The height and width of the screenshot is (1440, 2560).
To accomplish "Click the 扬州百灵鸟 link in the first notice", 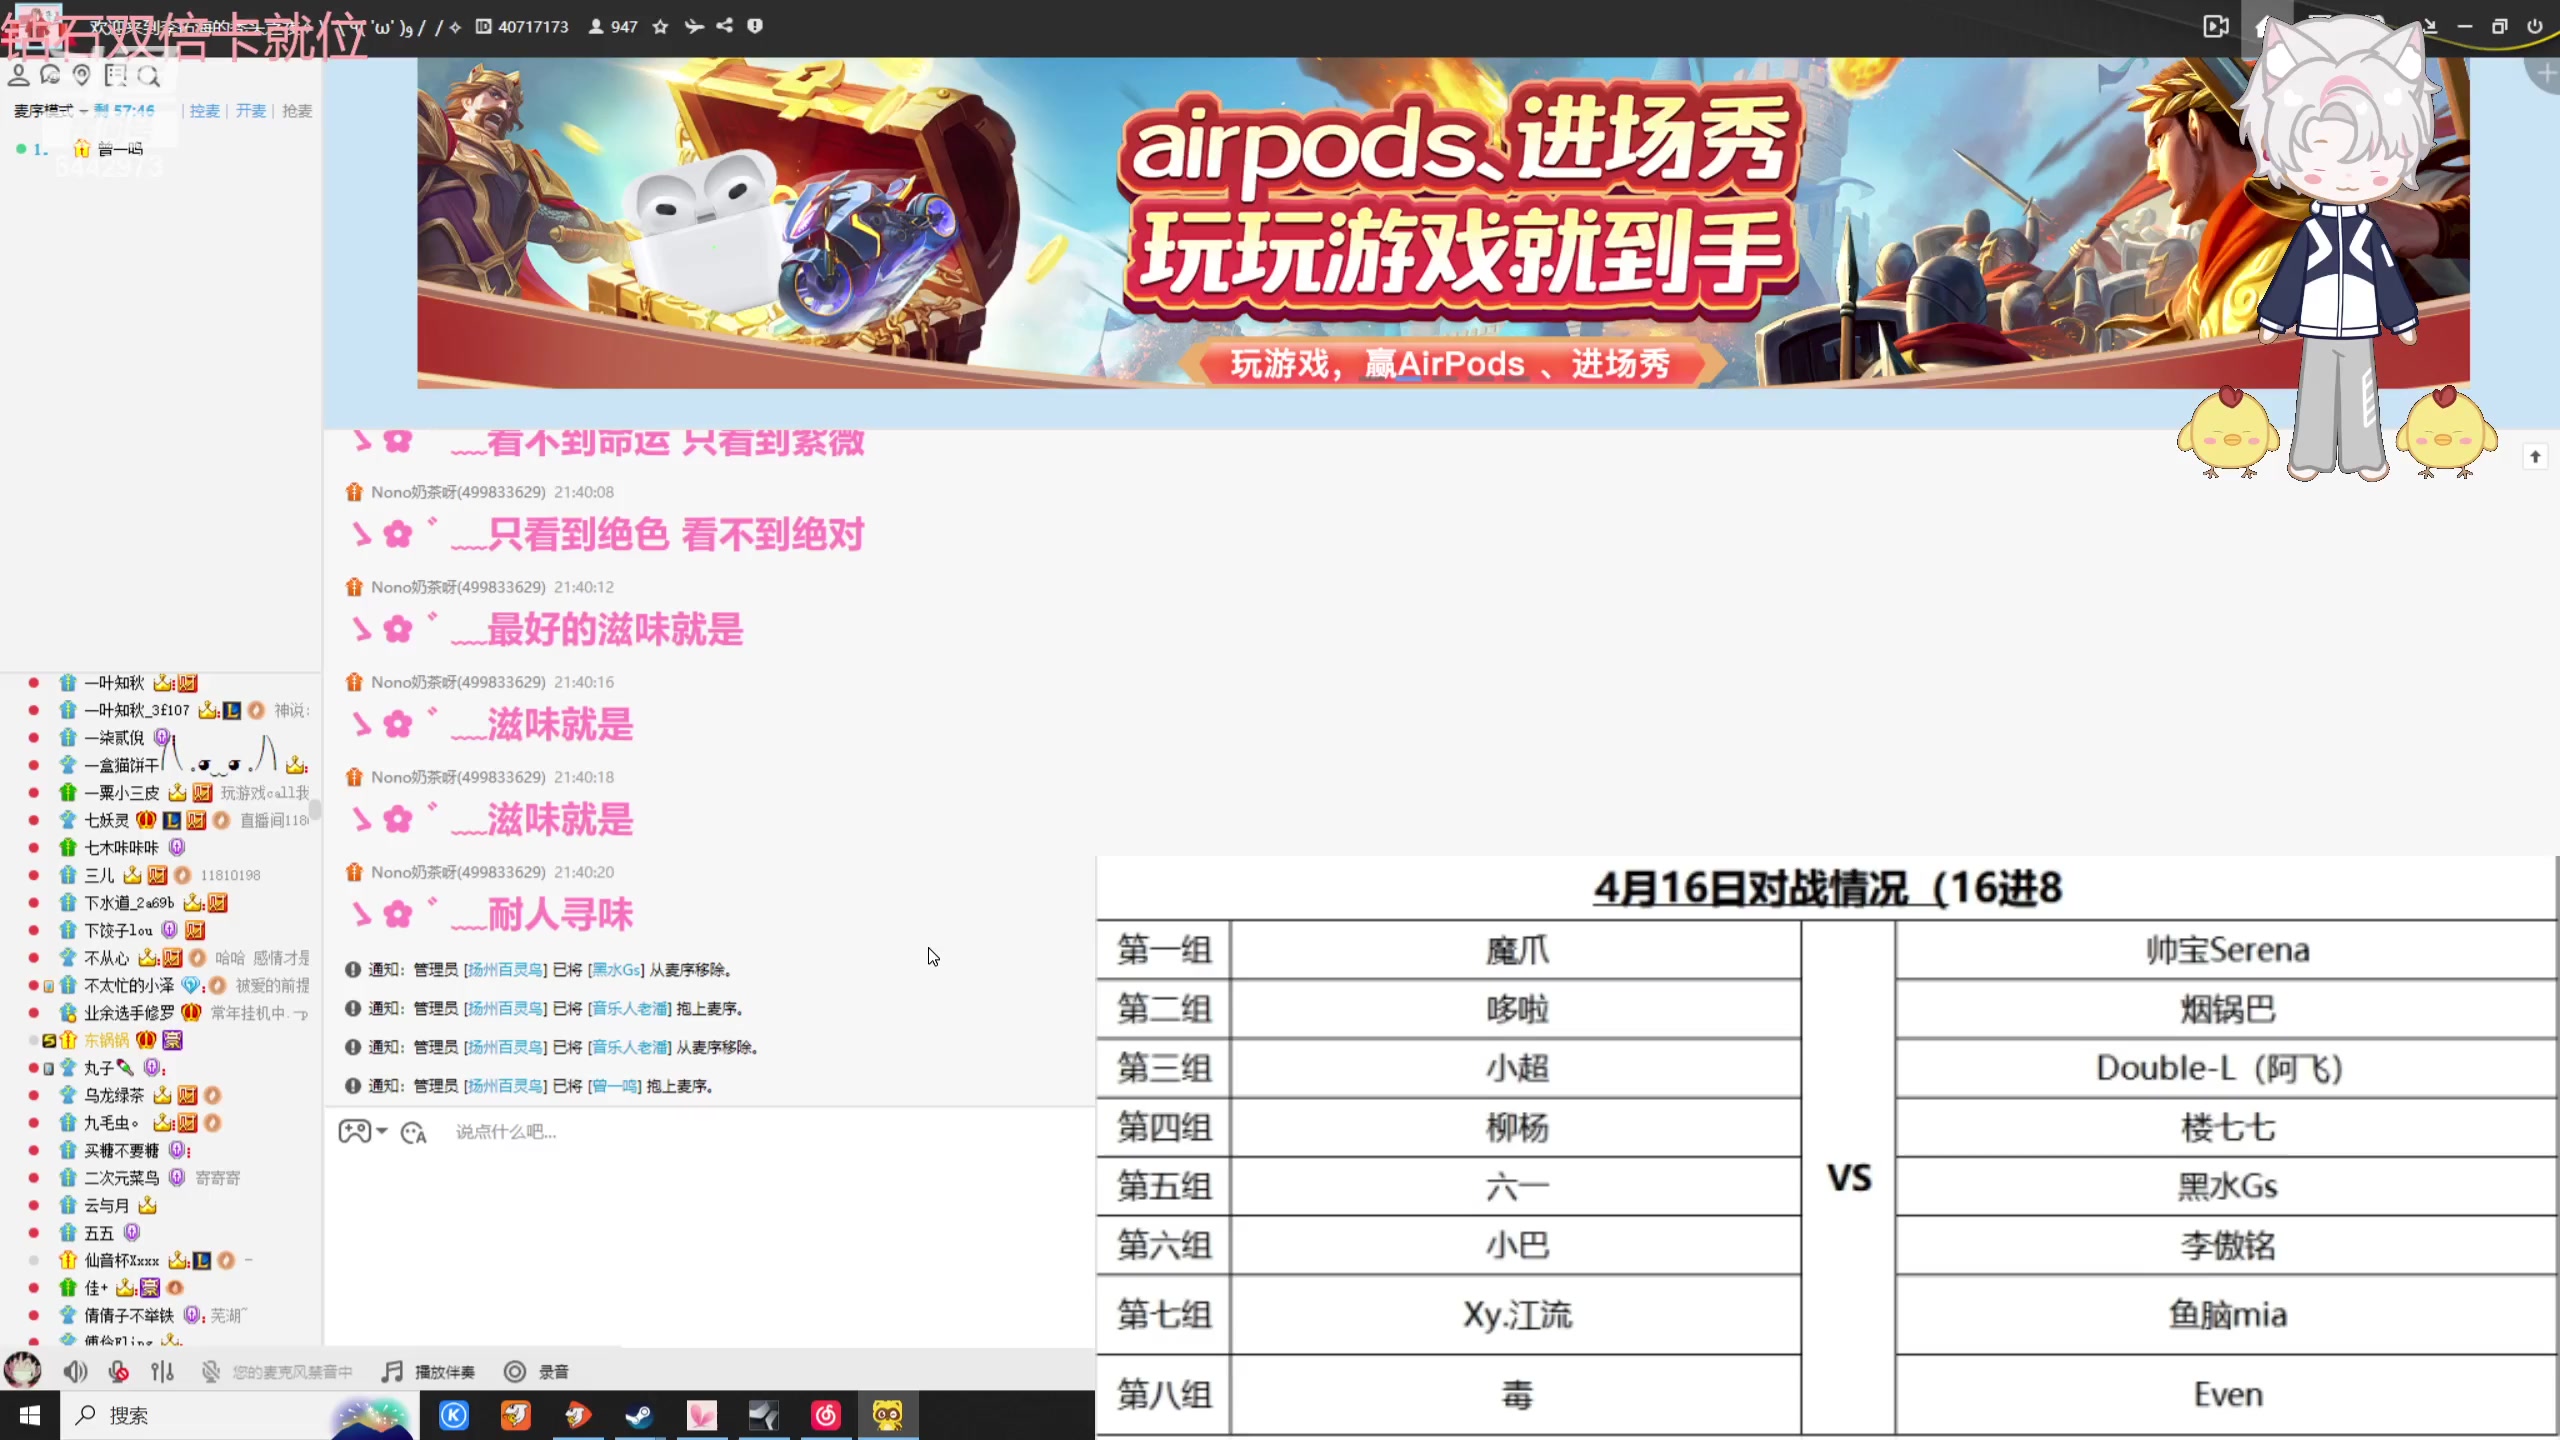I will pos(506,970).
